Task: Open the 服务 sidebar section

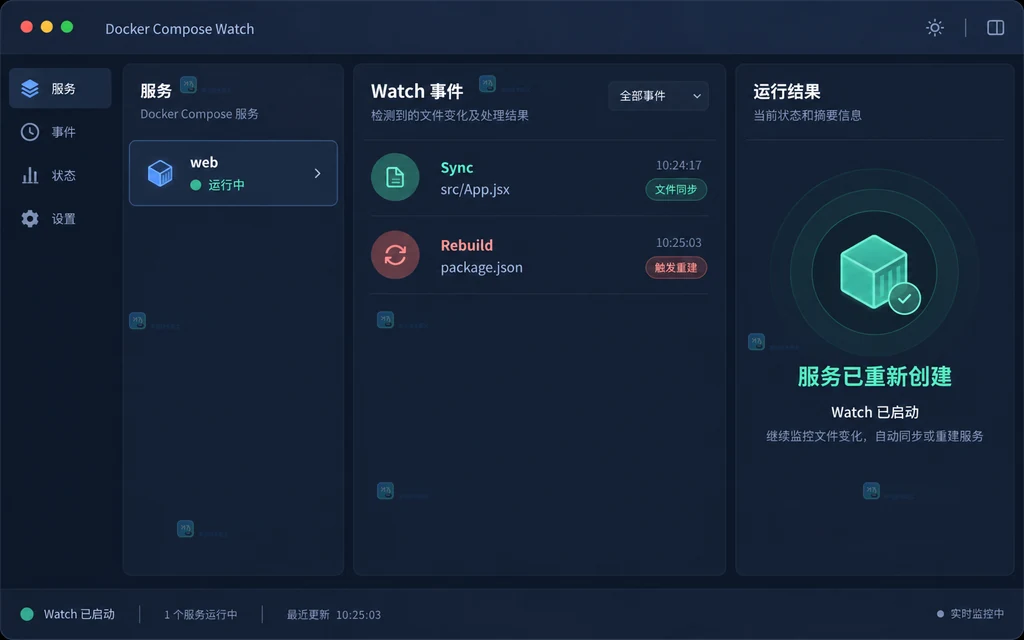Action: click(x=60, y=88)
